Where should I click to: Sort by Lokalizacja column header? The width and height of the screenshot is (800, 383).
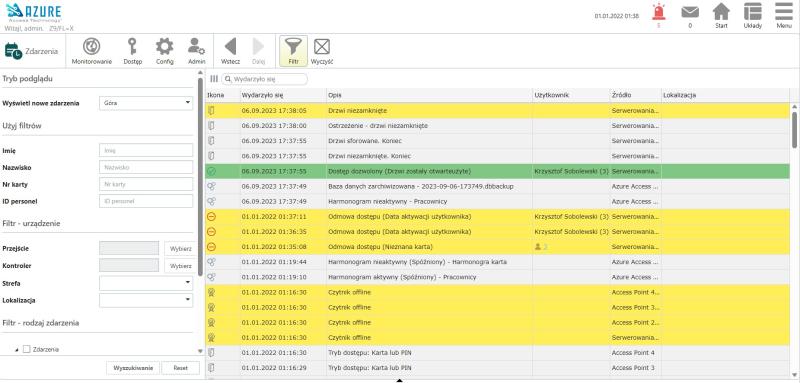coord(725,95)
